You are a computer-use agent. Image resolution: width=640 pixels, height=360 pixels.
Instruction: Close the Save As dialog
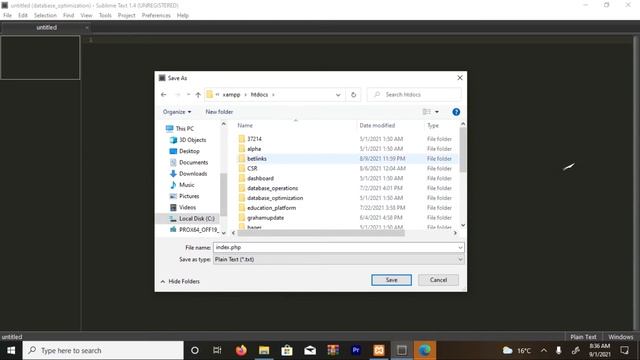(x=460, y=78)
